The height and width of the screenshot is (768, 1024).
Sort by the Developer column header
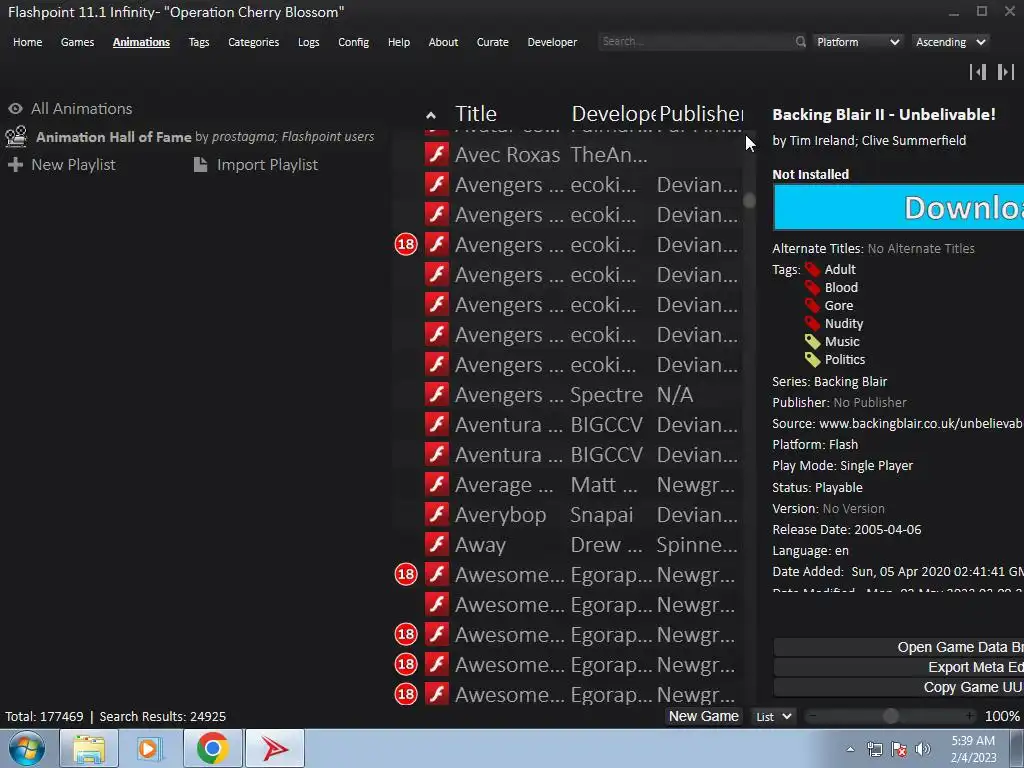613,114
